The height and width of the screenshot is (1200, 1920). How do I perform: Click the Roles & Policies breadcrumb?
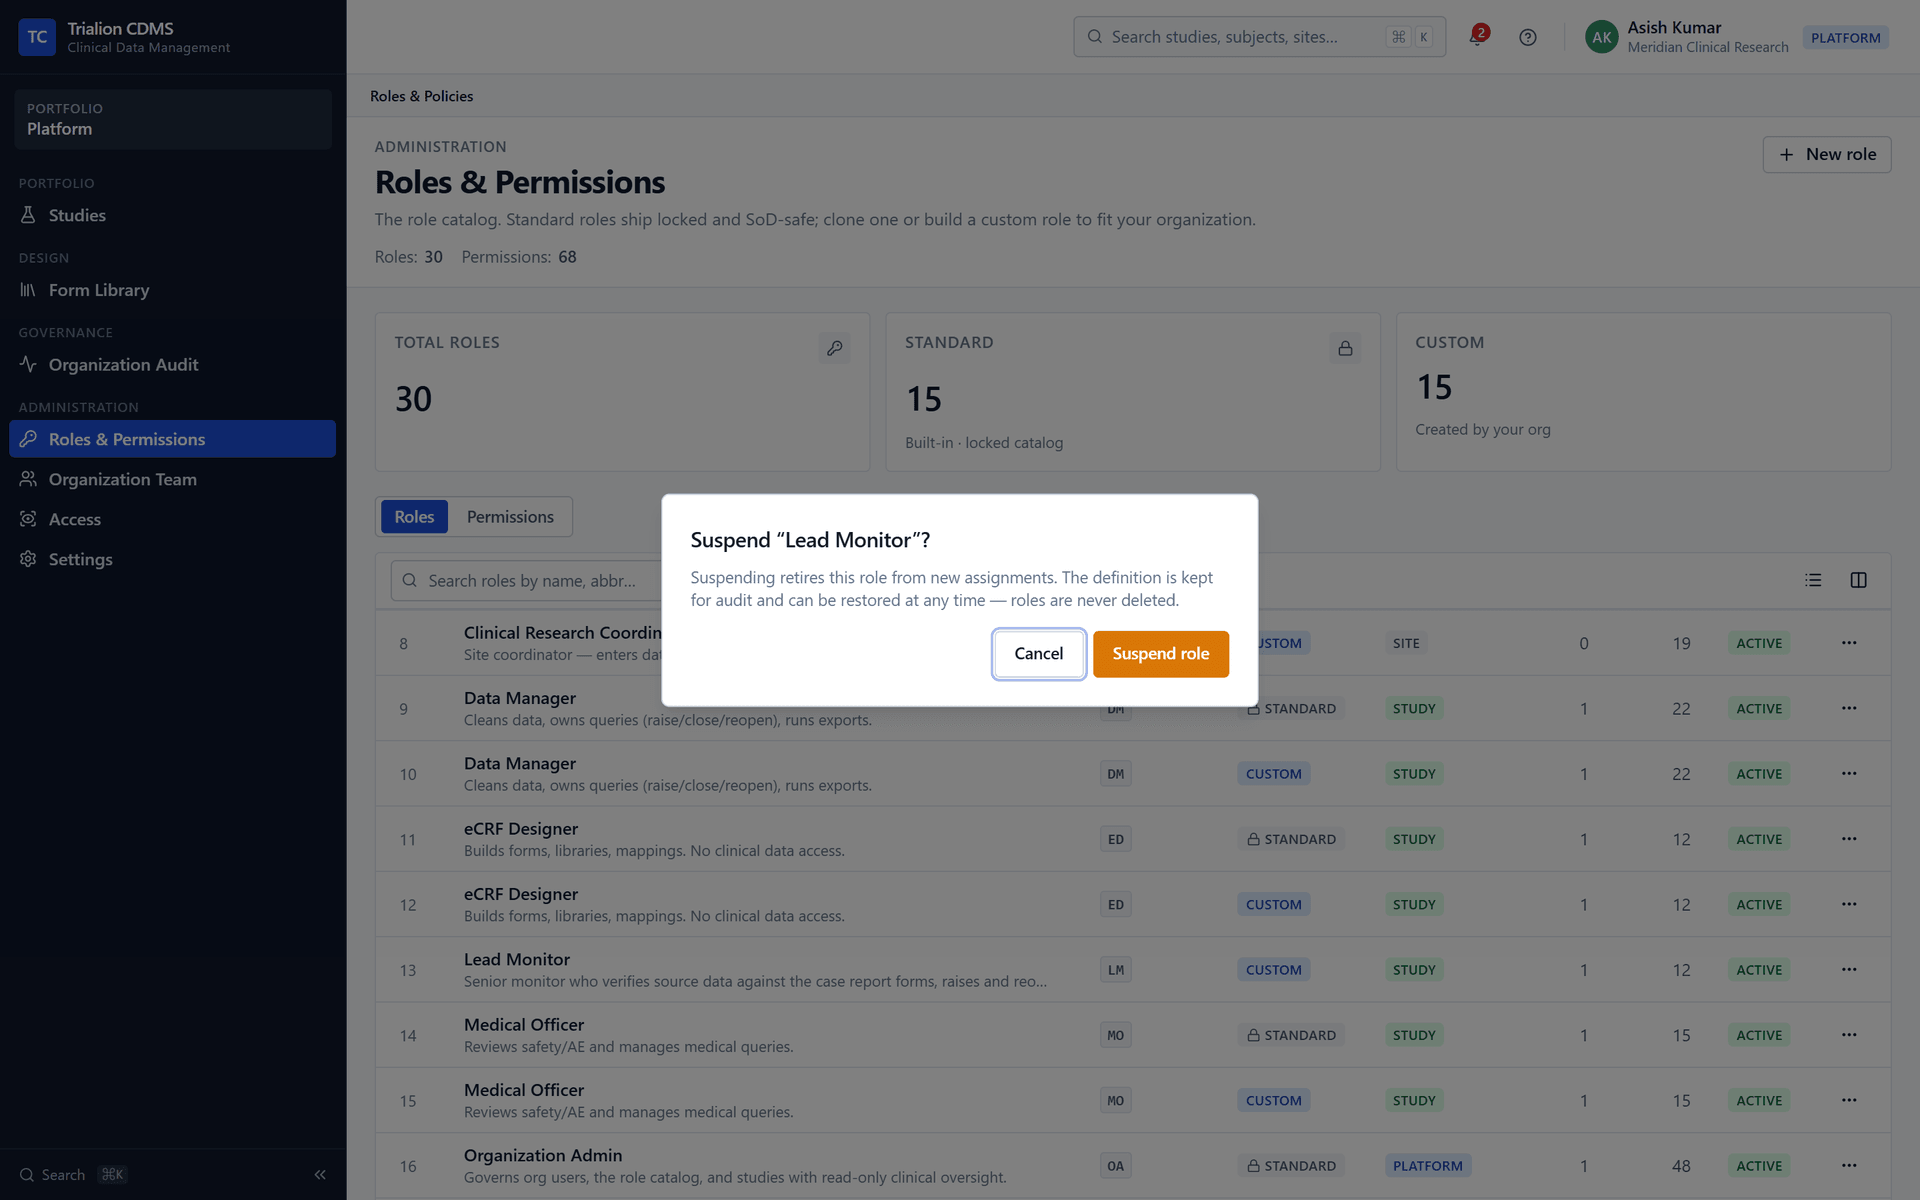point(421,96)
